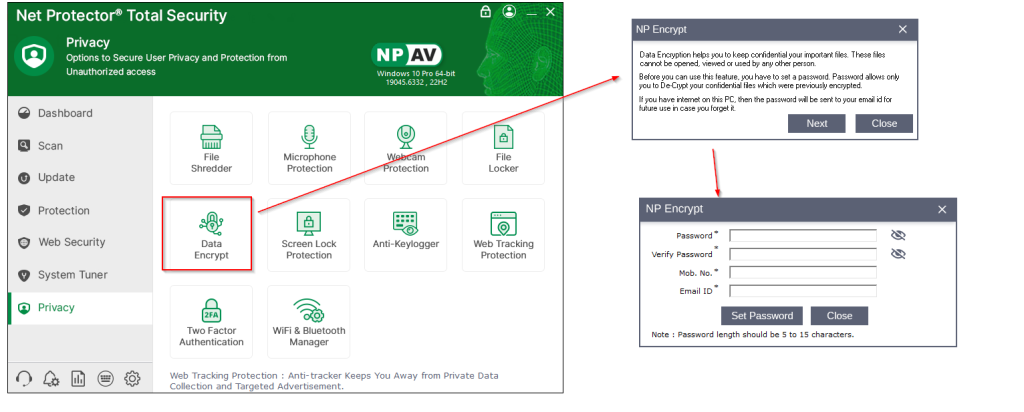Switch to the Dashboard section
This screenshot has height=412, width=1024.
tap(65, 113)
